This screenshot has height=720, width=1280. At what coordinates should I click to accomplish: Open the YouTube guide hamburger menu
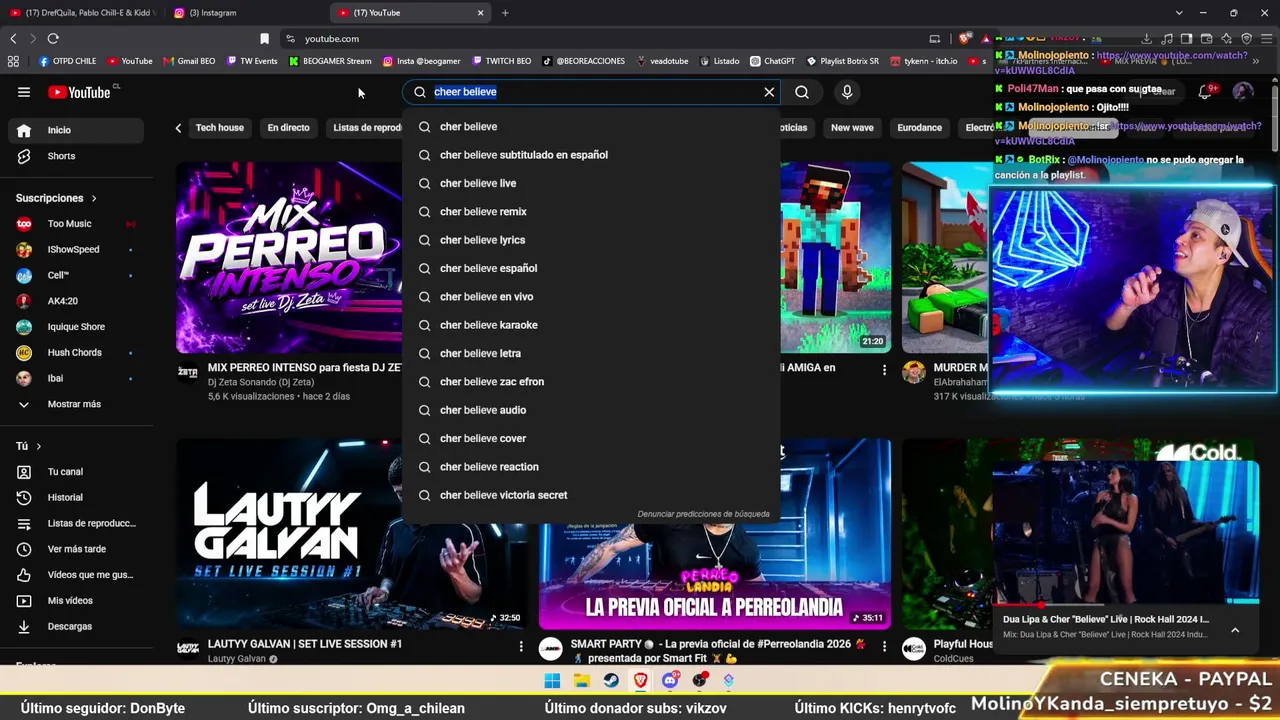coord(24,92)
